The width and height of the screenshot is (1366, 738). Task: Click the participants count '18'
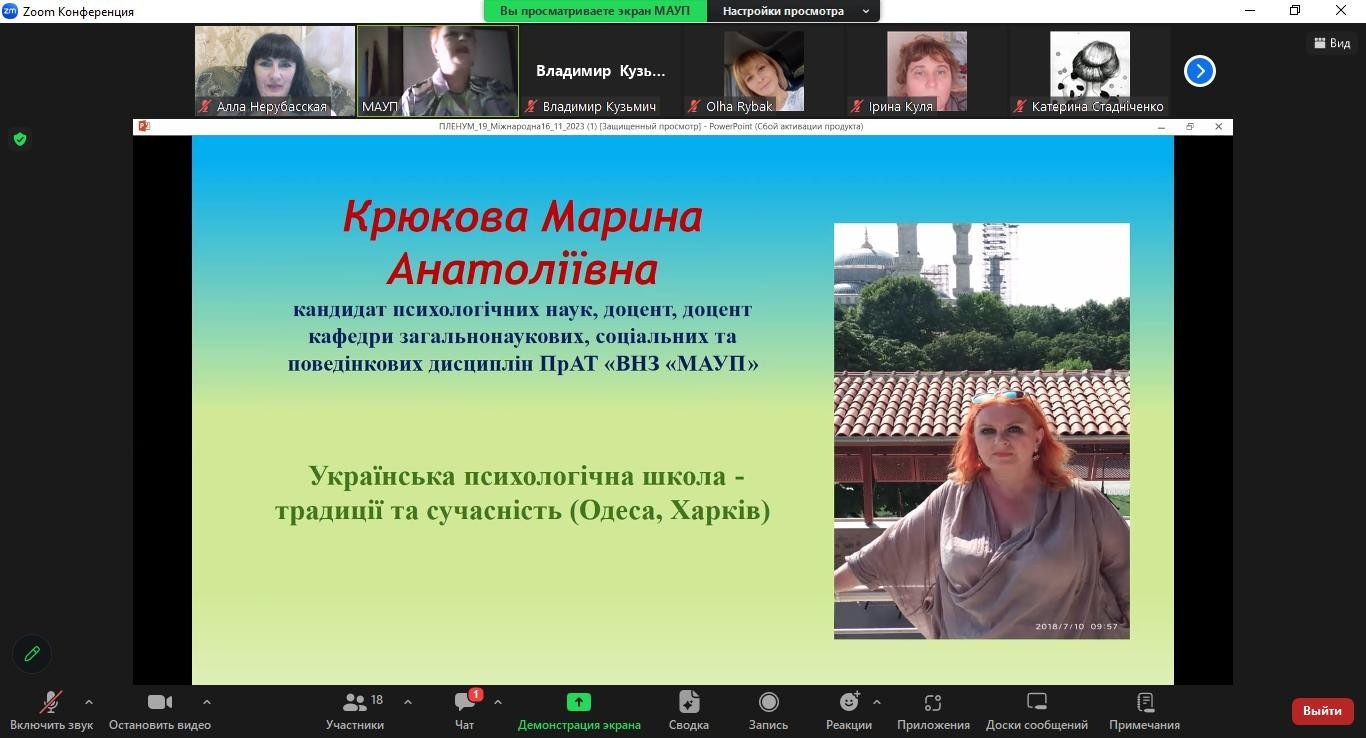click(x=377, y=700)
